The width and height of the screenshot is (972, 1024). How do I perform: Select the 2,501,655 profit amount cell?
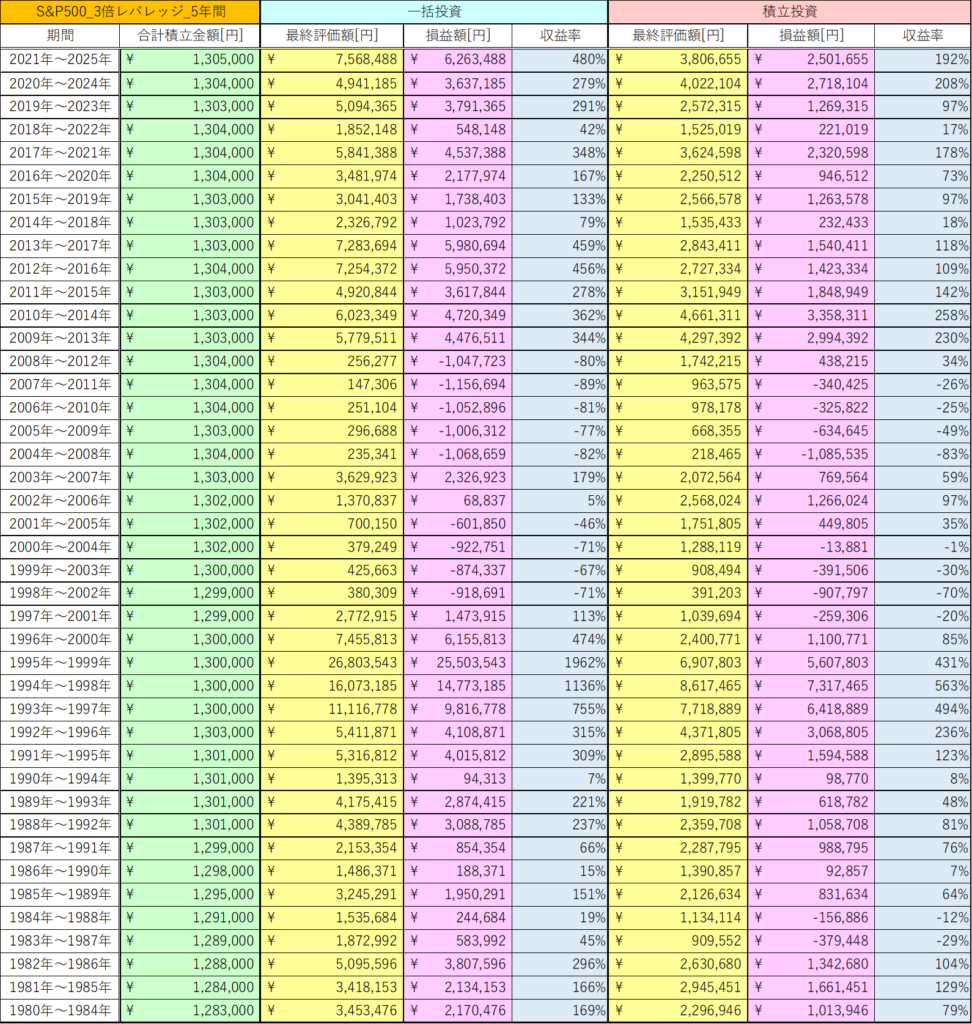(x=811, y=59)
